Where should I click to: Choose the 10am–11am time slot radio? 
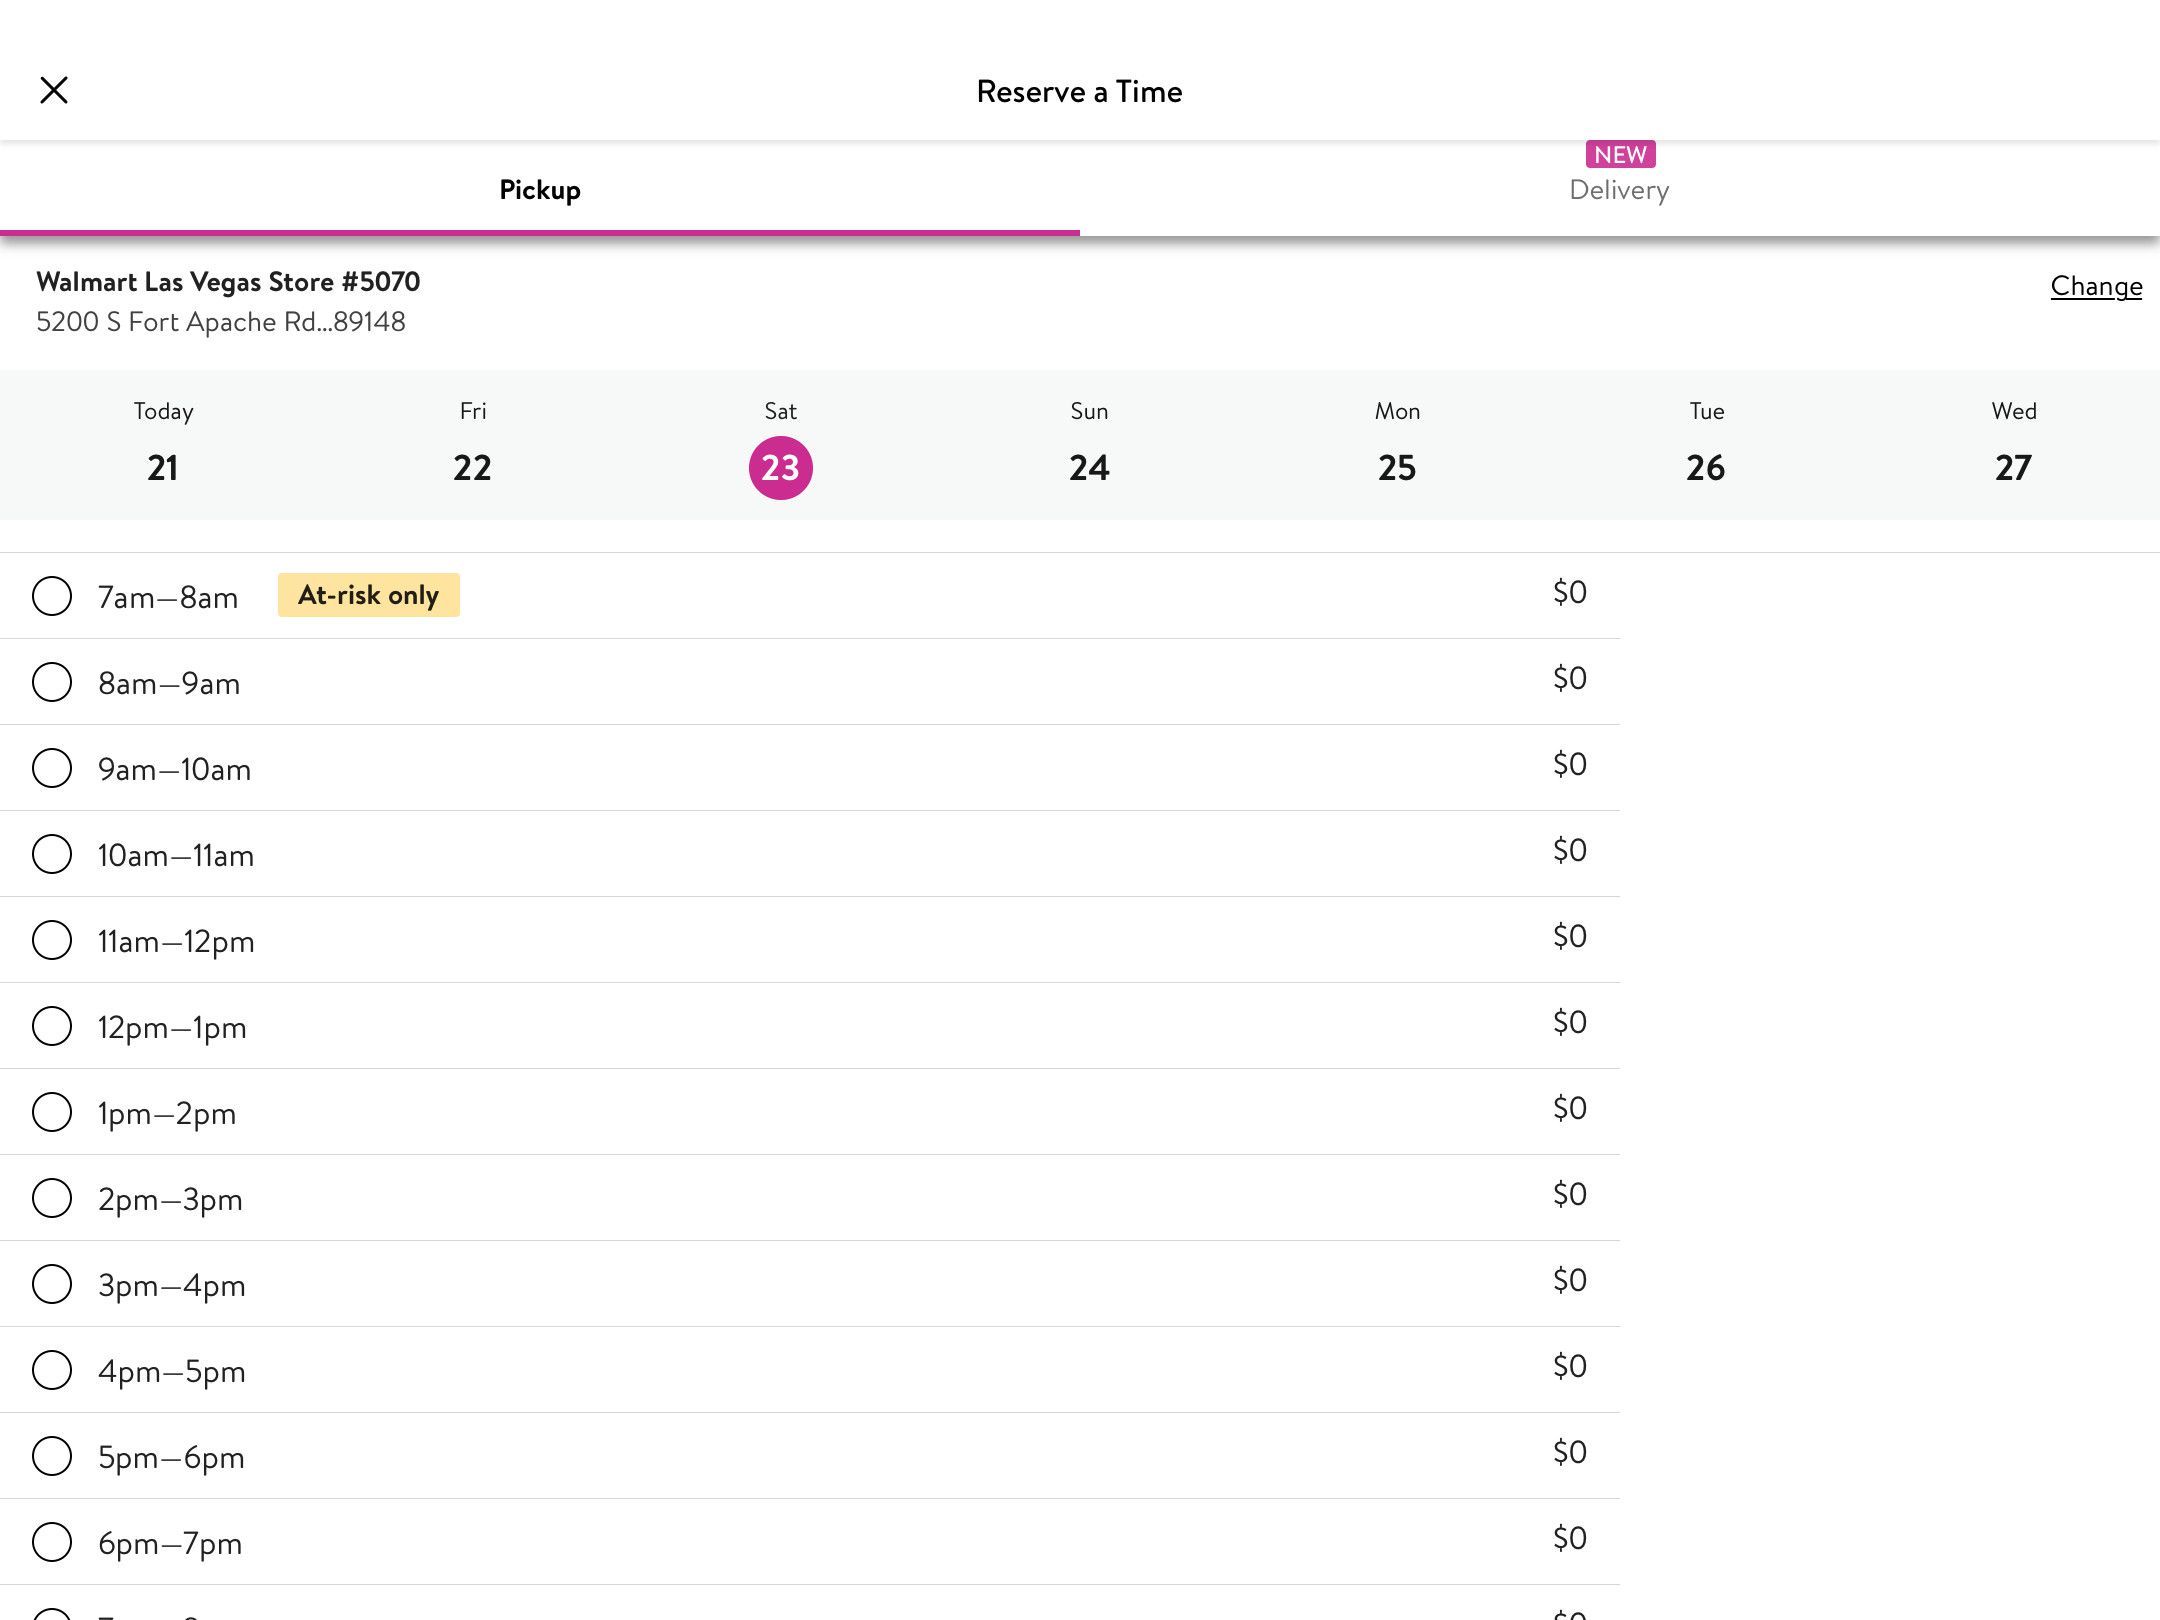[x=52, y=854]
